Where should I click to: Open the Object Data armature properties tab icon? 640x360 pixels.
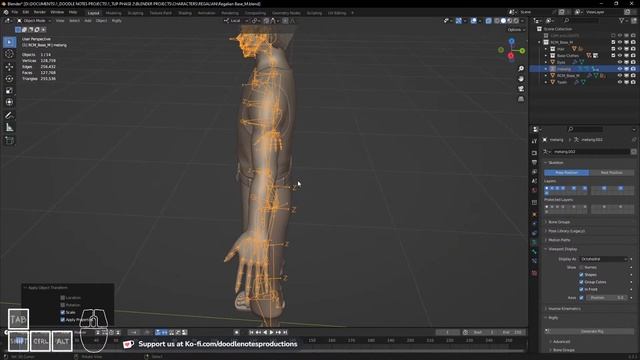click(534, 242)
